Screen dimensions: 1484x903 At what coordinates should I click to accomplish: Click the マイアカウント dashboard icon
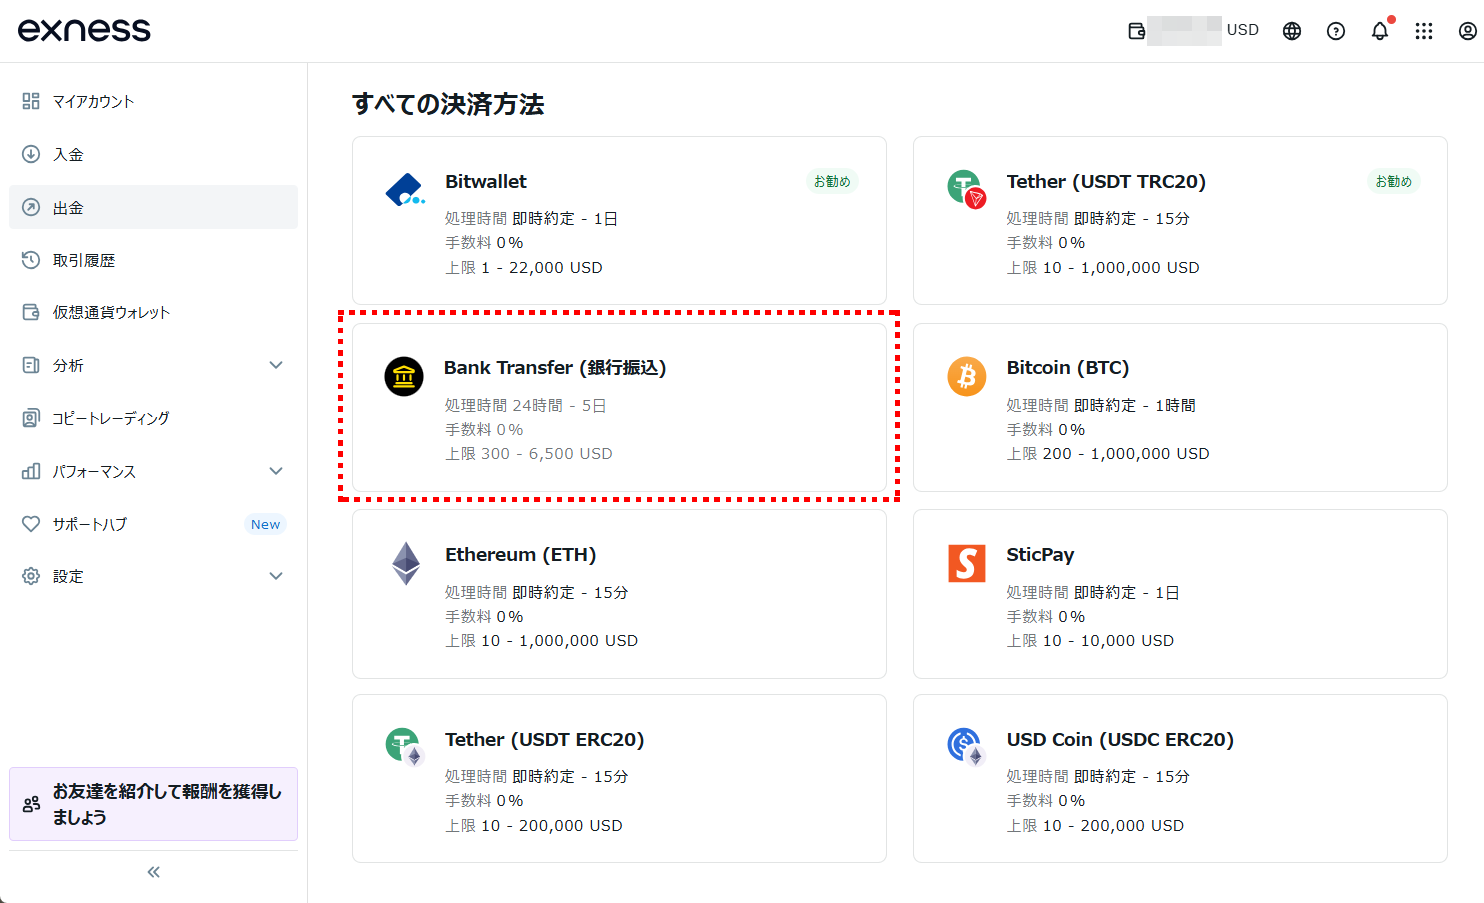31,101
